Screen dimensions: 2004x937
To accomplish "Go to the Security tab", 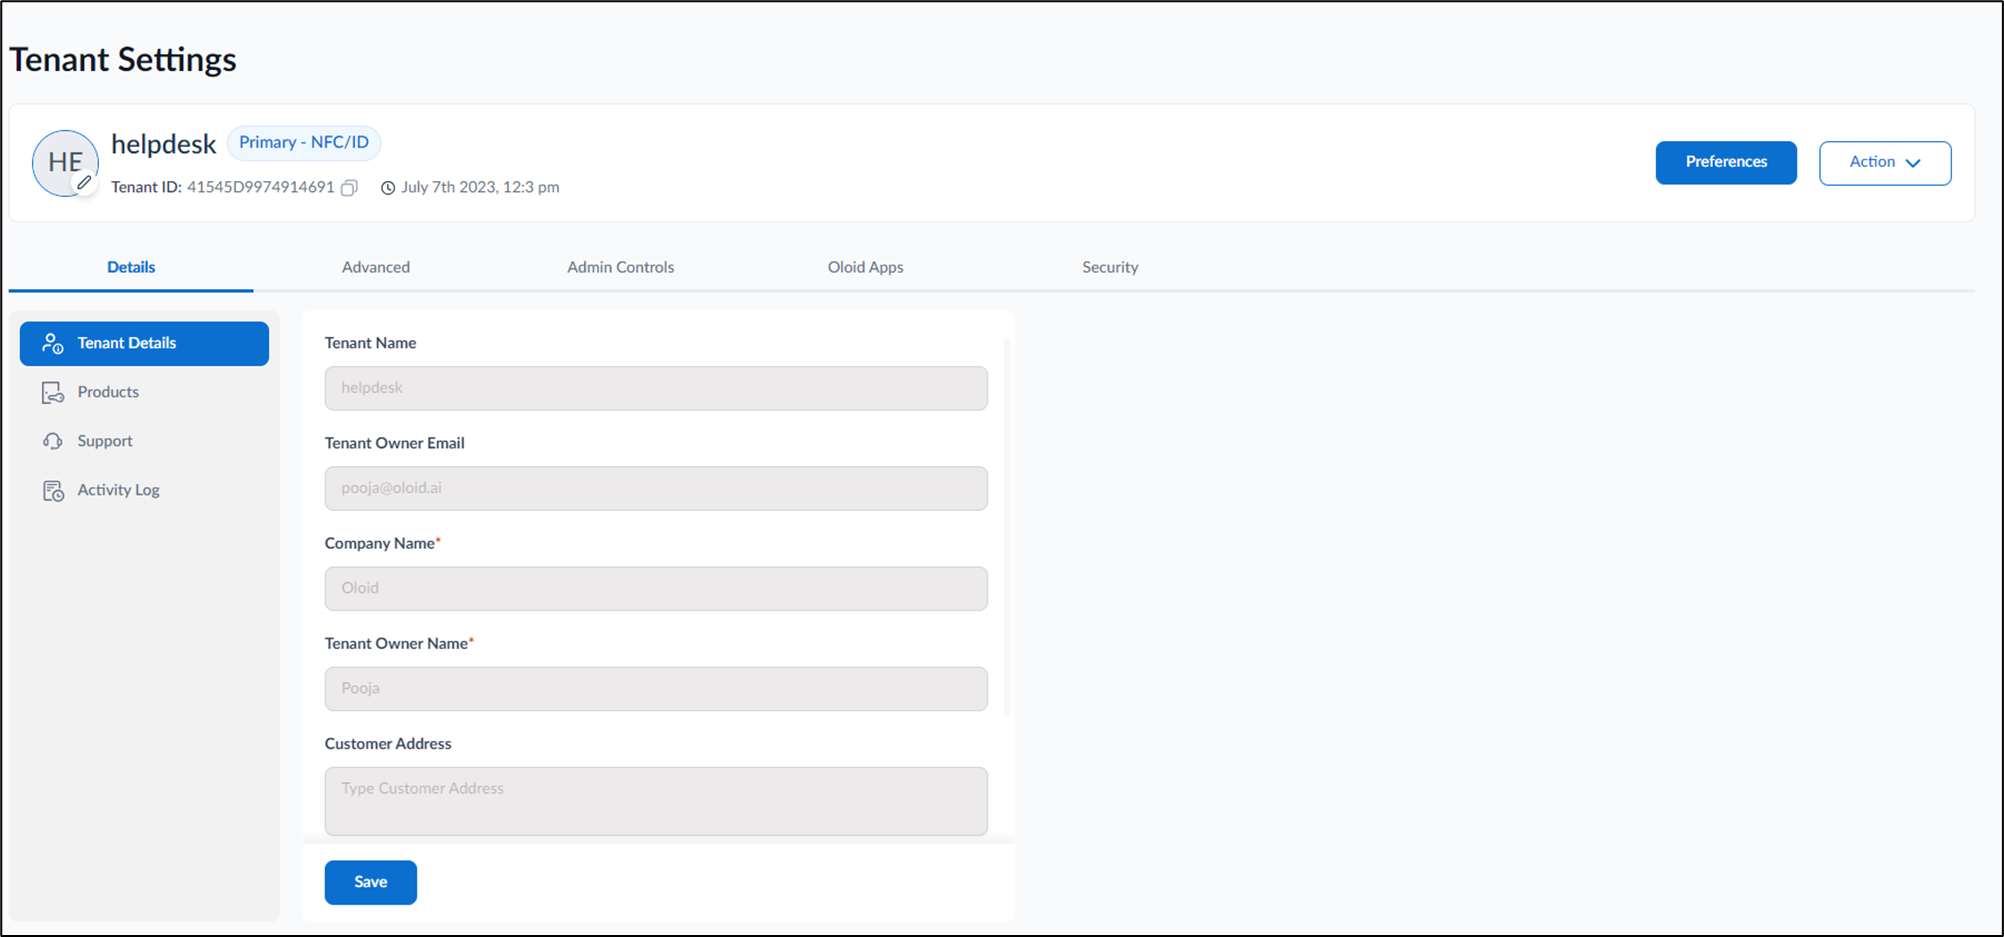I will pyautogui.click(x=1110, y=267).
